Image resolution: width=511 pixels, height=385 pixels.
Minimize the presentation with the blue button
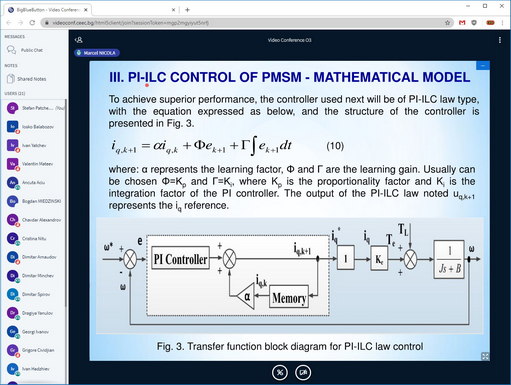click(x=483, y=66)
